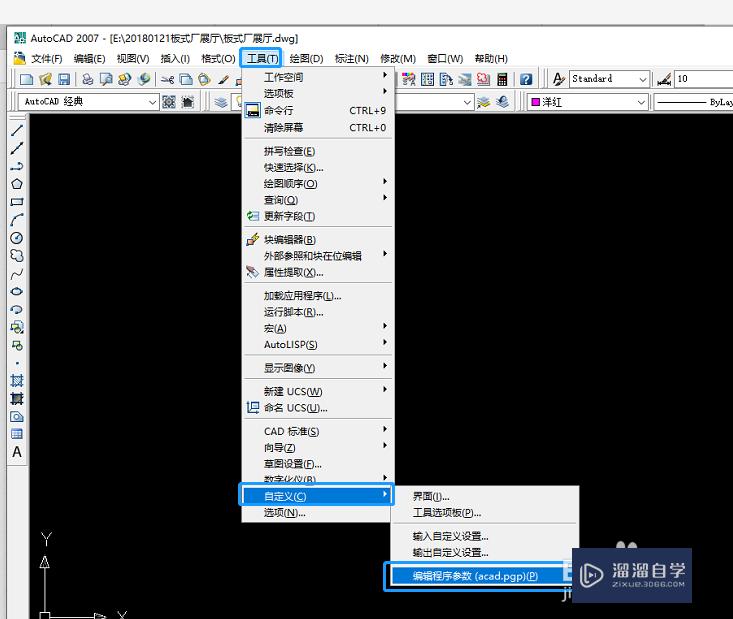Open the Standard text style dropdown

(x=609, y=79)
